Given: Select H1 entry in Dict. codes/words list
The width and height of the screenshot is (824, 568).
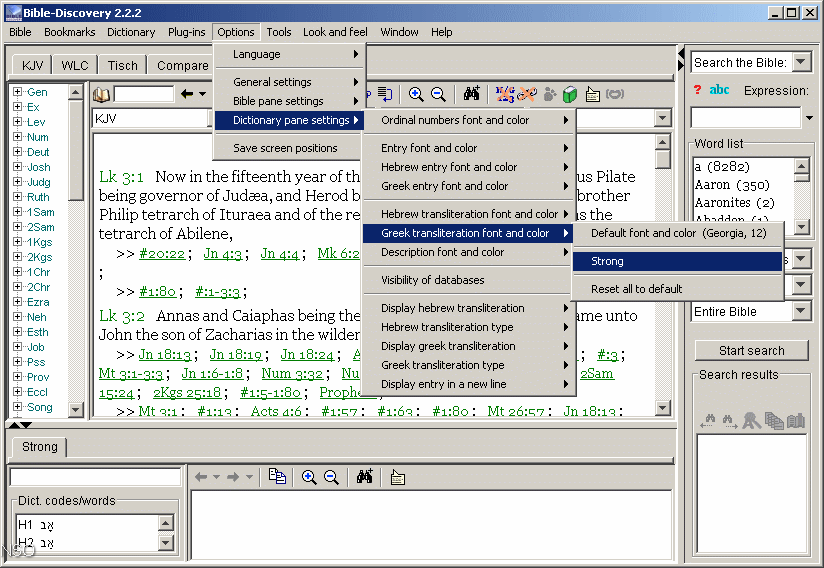Looking at the screenshot, I should 36,524.
